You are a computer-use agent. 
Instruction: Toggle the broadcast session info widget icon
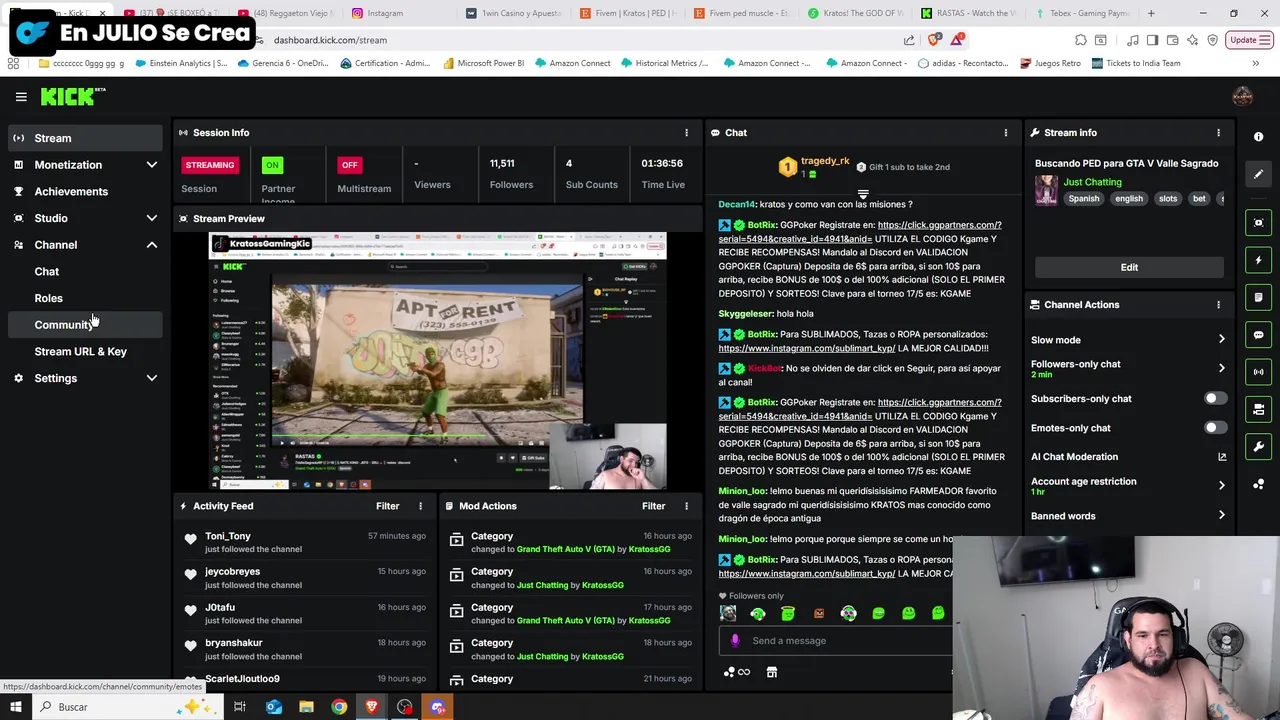[1259, 372]
